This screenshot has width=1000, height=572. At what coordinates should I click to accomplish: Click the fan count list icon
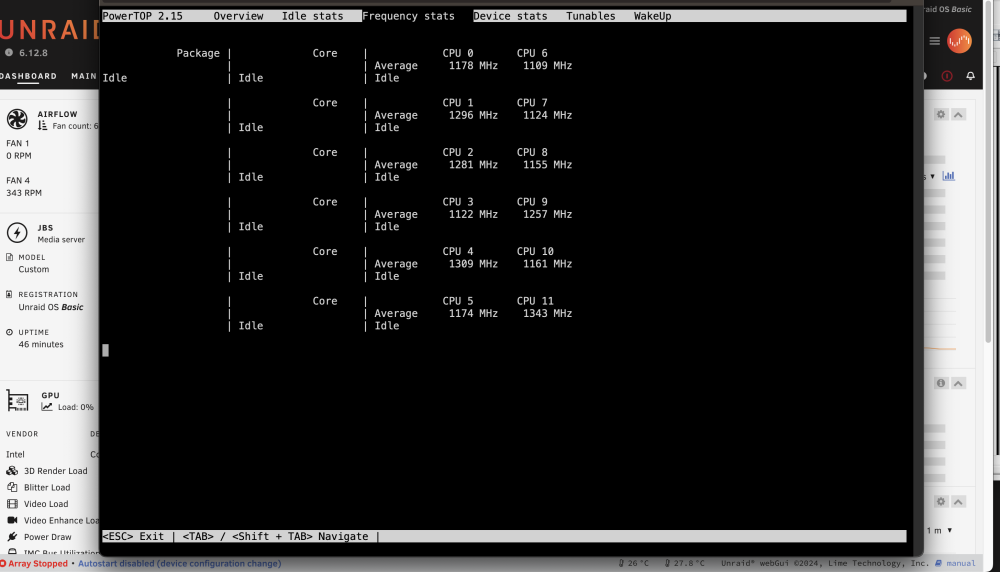point(43,126)
